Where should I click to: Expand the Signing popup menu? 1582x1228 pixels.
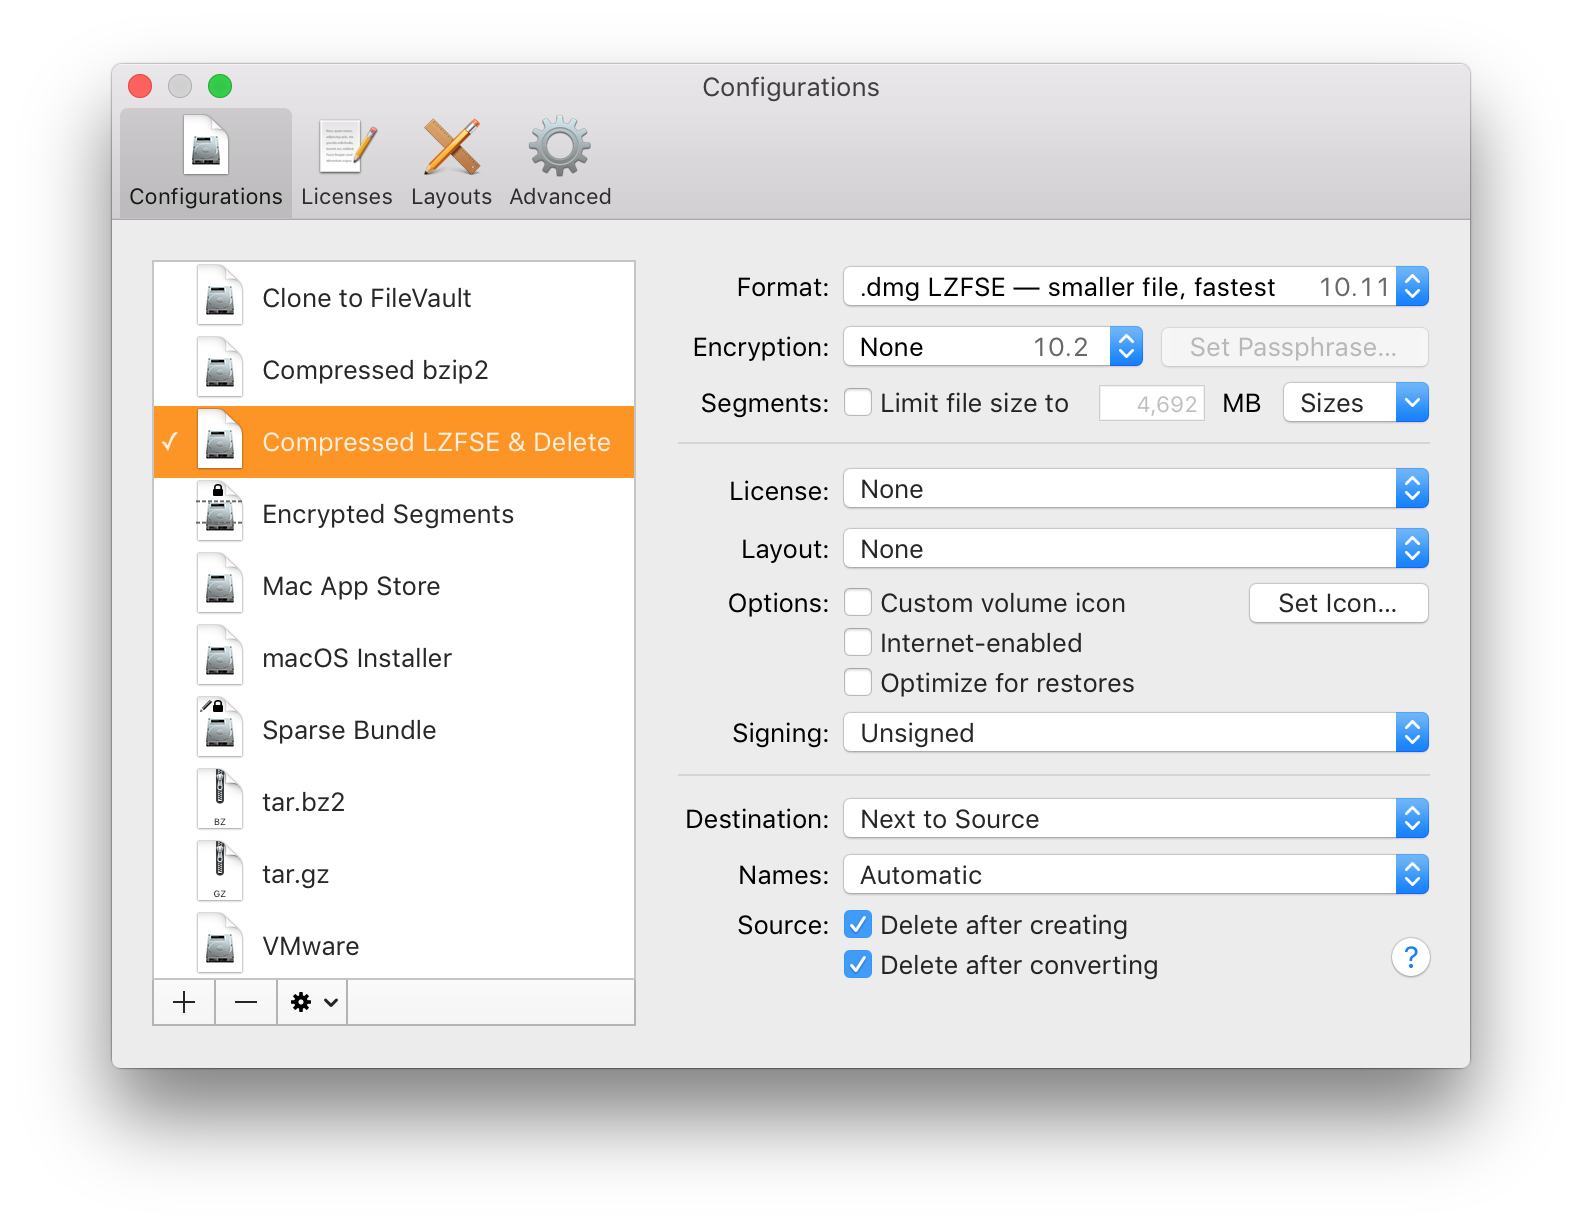[1135, 733]
